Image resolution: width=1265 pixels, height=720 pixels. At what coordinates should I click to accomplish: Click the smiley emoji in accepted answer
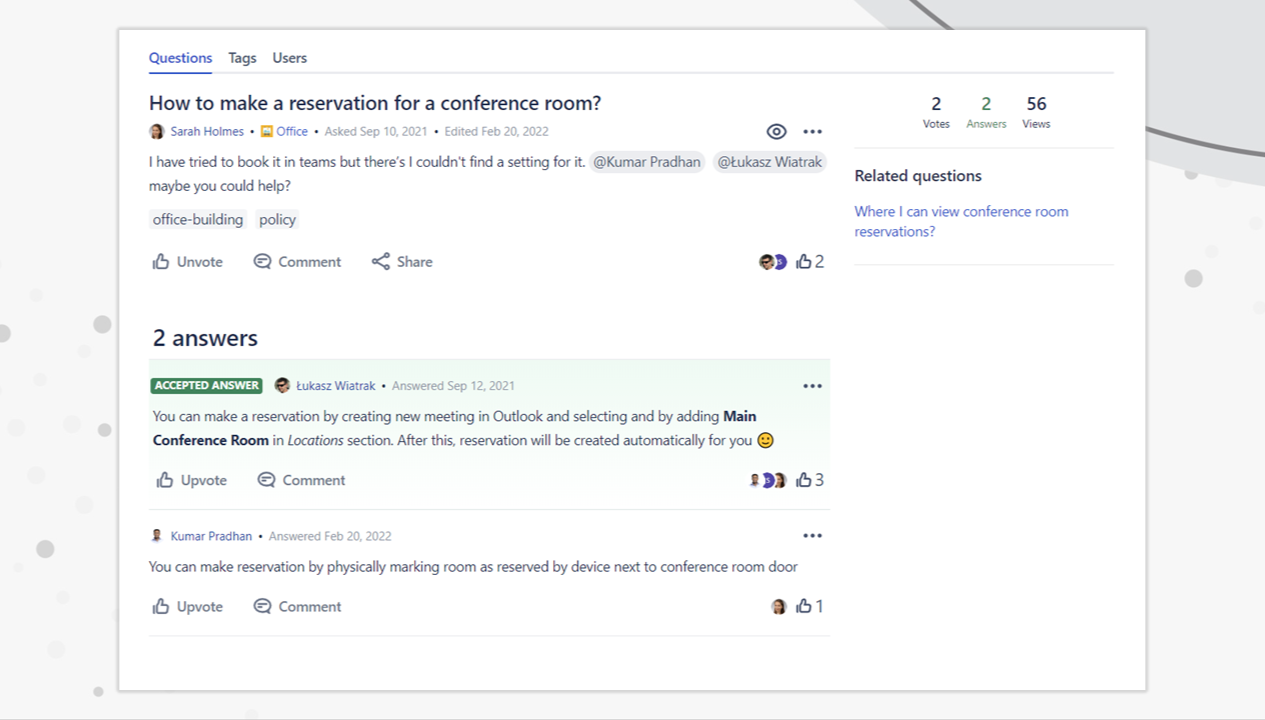tap(766, 440)
